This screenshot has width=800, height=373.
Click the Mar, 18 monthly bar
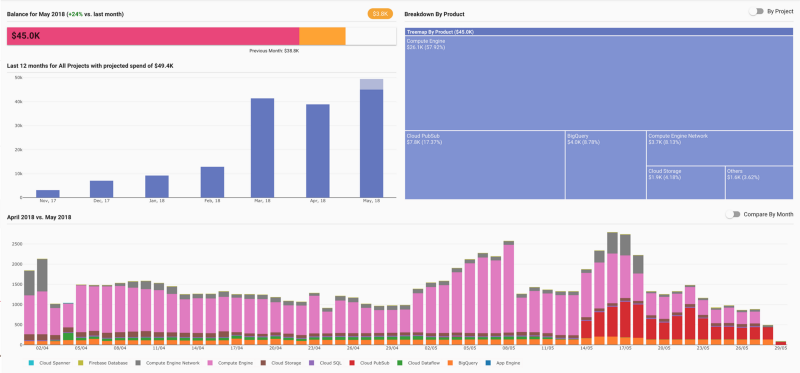pyautogui.click(x=262, y=148)
